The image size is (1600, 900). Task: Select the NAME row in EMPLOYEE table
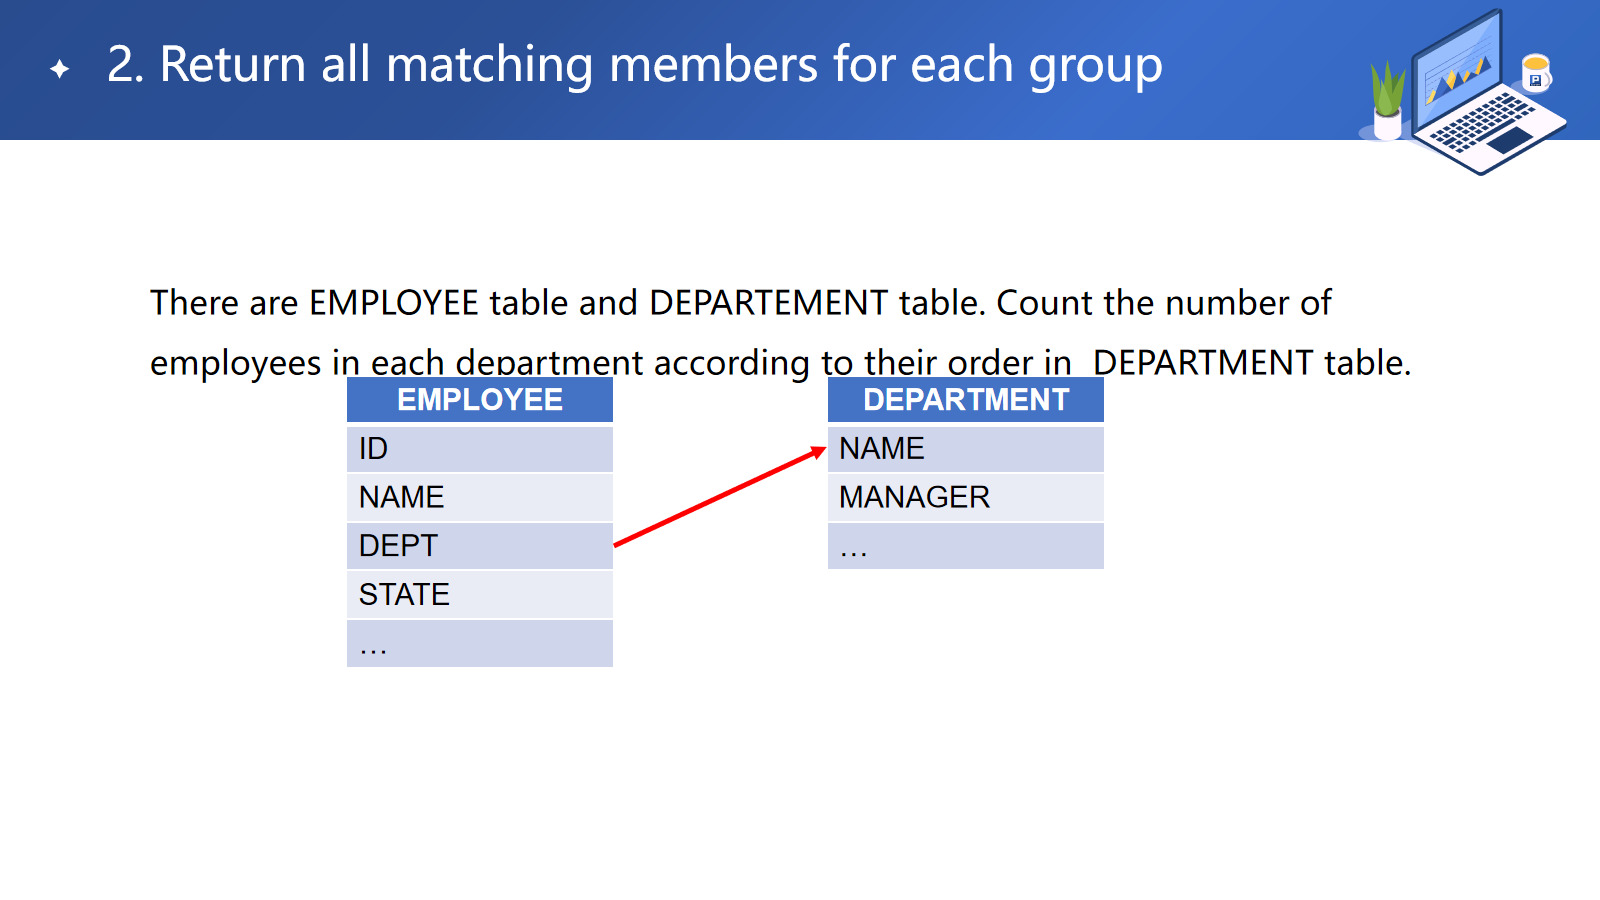479,497
